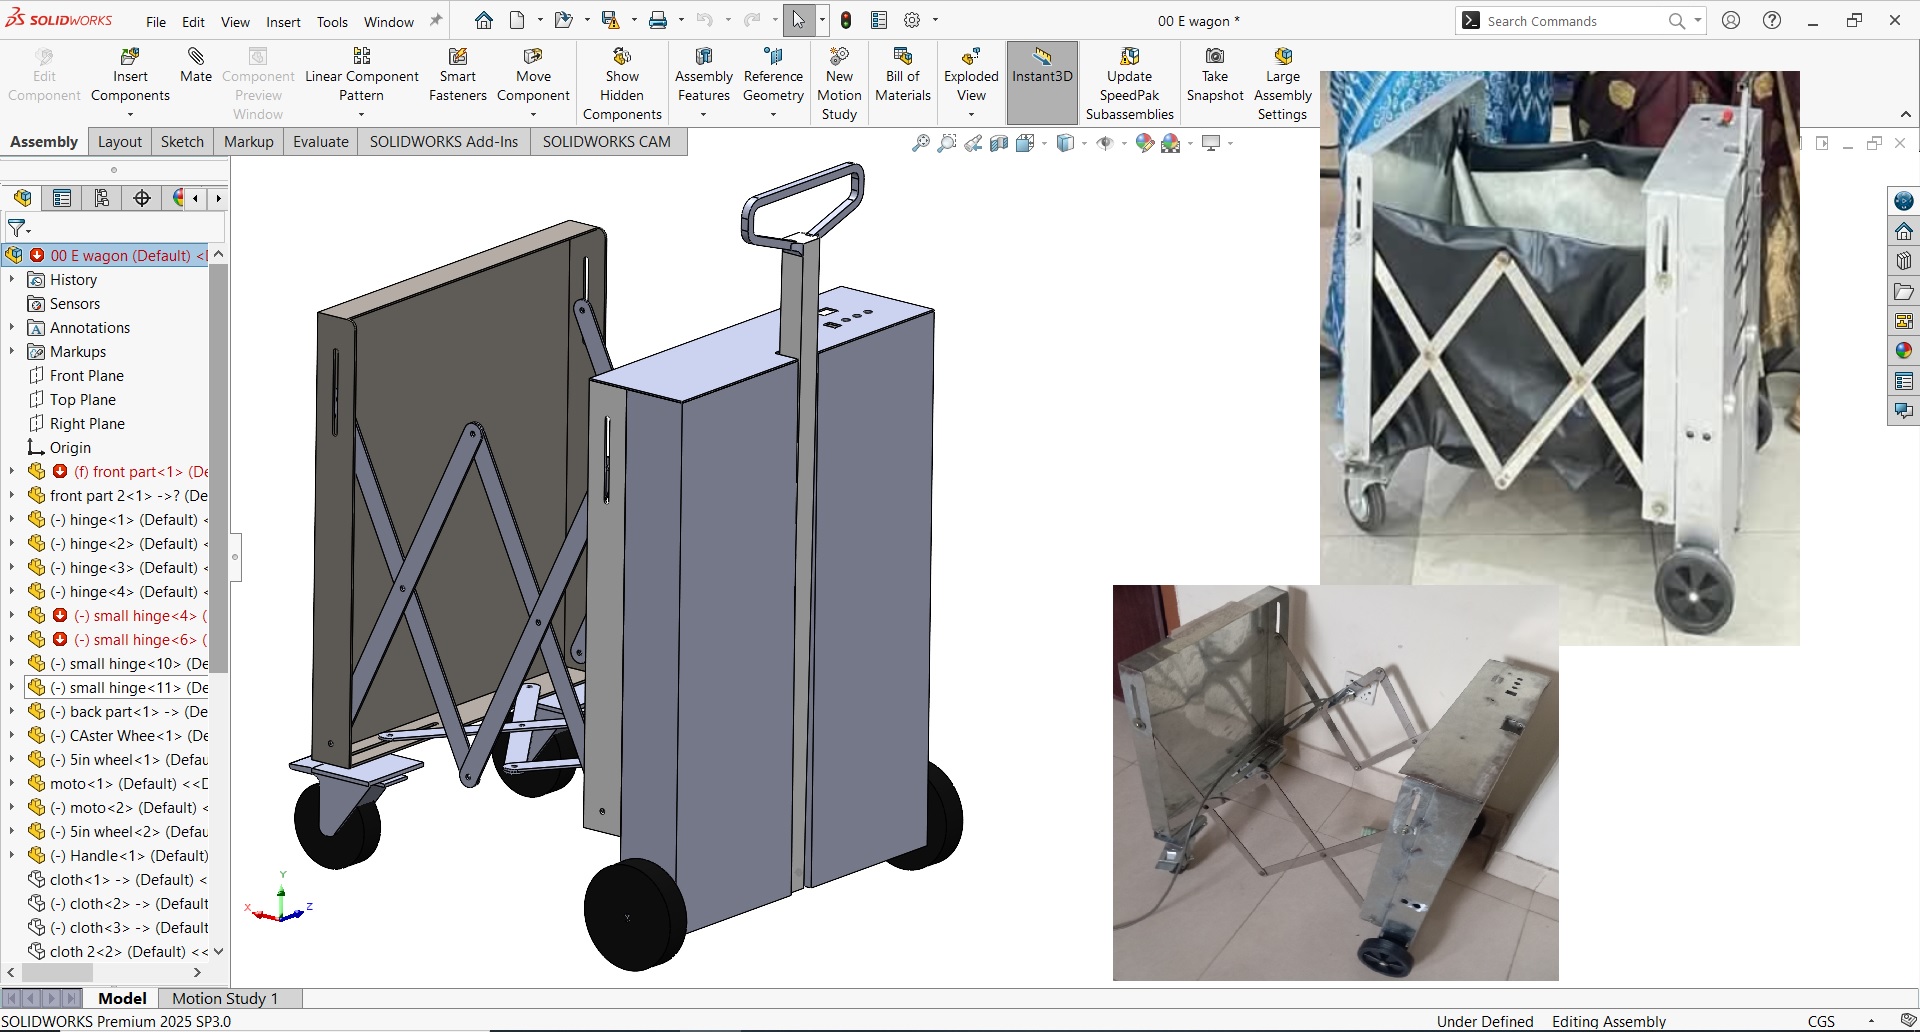Click the feature tree vertical scrollbar
The height and width of the screenshot is (1032, 1920).
pos(219,468)
